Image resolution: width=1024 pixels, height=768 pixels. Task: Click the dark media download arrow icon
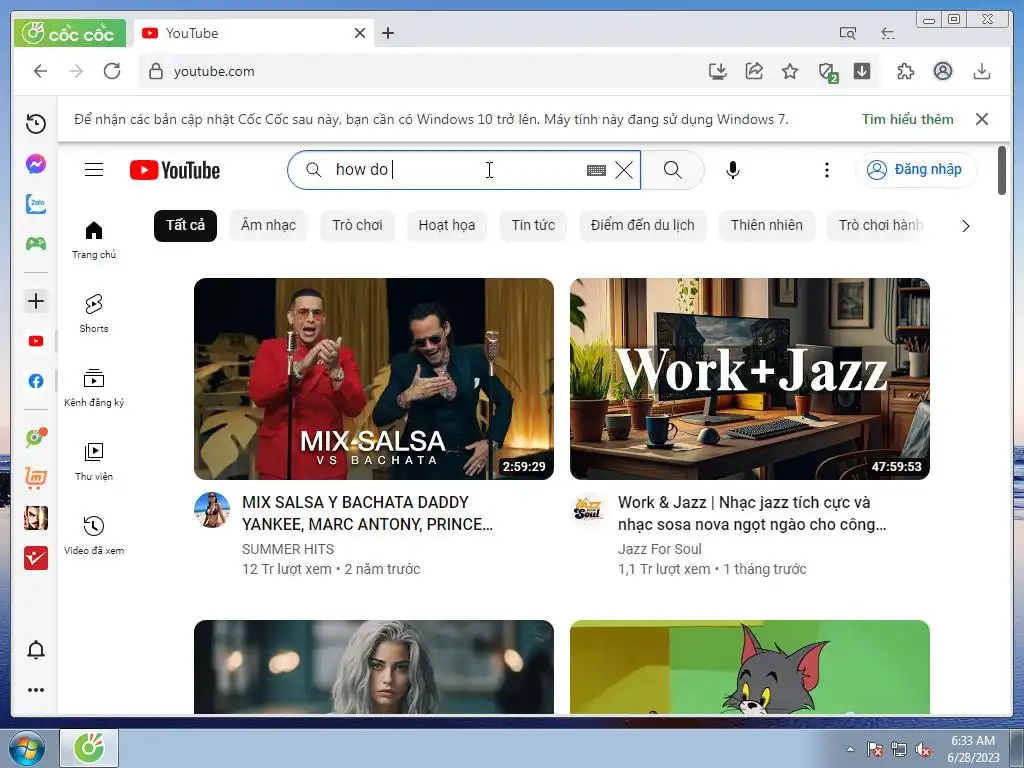pyautogui.click(x=862, y=71)
